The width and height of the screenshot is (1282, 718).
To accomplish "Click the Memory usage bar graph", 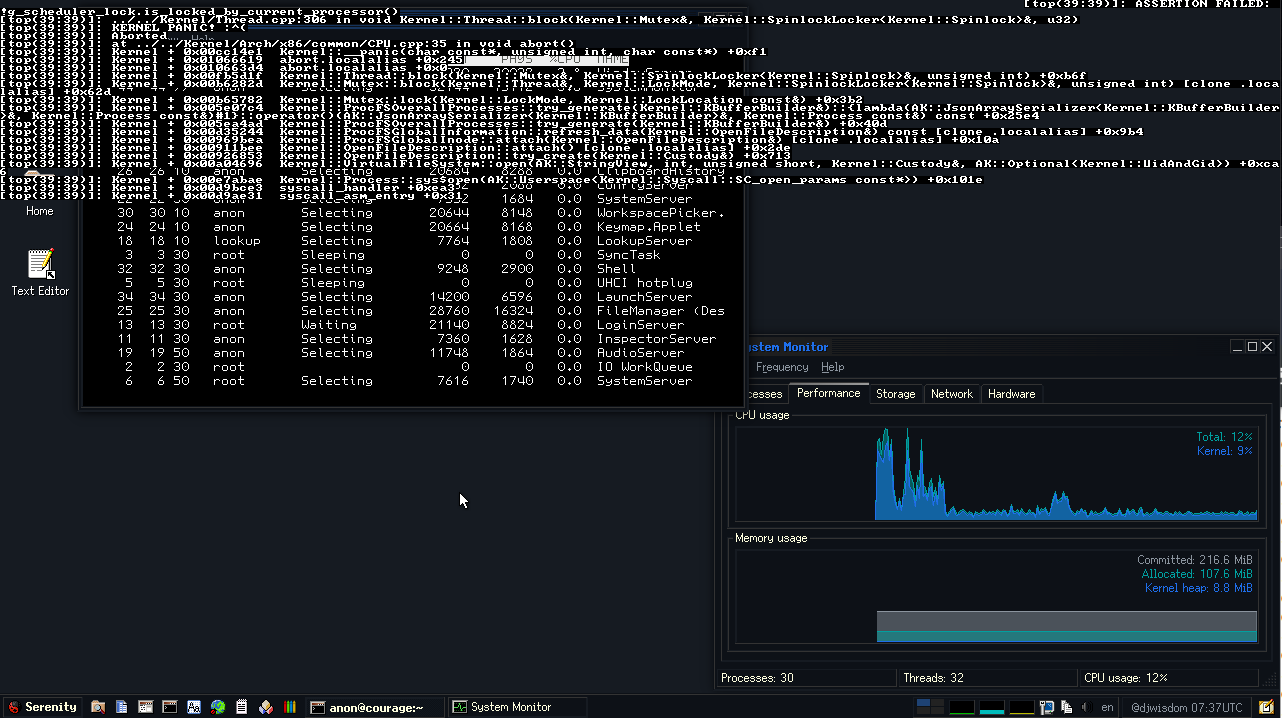I will [1067, 627].
